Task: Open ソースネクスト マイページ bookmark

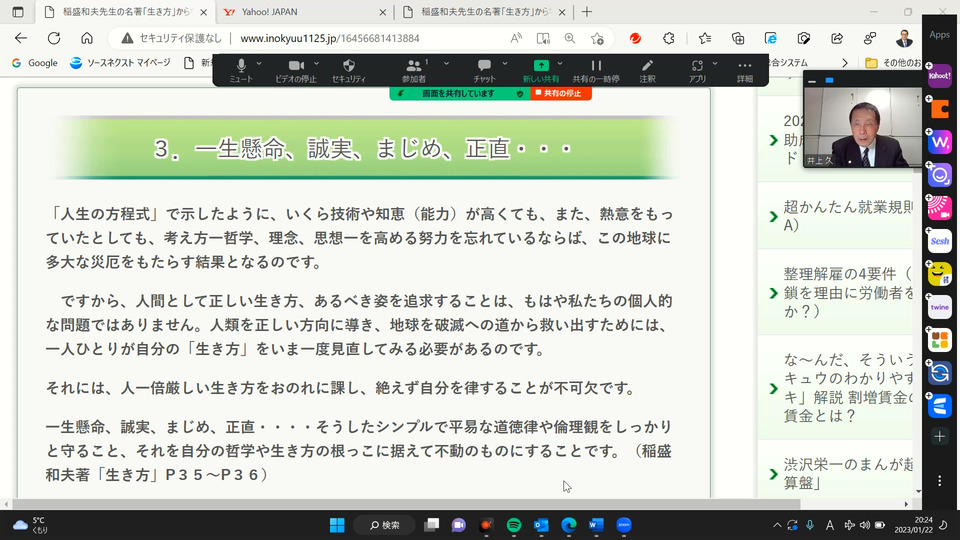Action: pos(121,62)
